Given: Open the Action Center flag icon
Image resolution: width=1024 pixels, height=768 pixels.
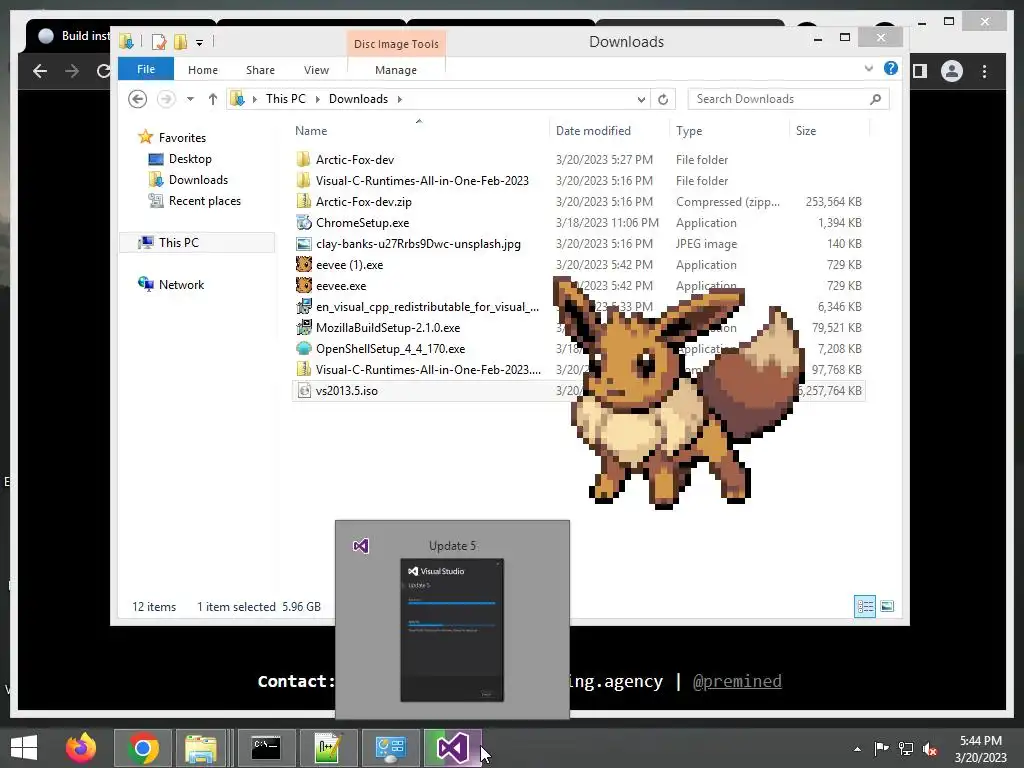Looking at the screenshot, I should click(881, 749).
